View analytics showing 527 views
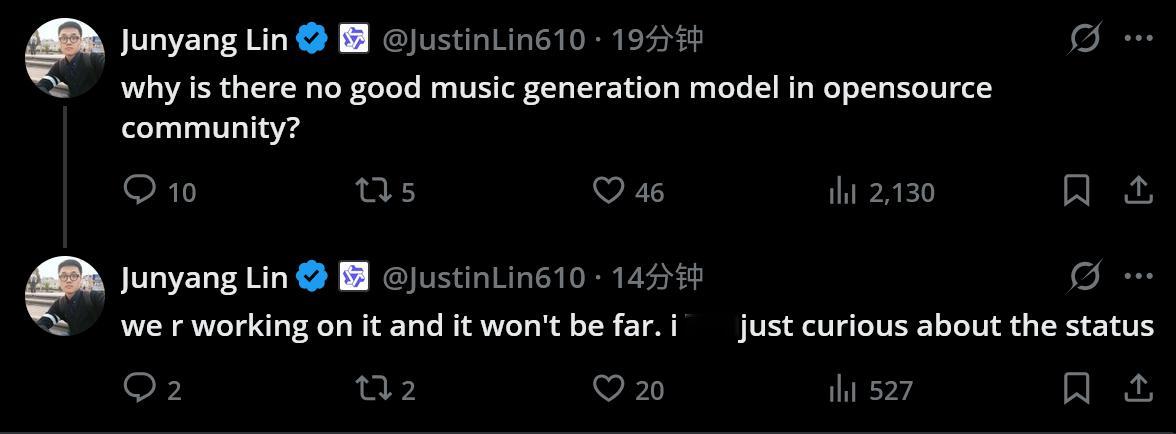 tap(842, 389)
